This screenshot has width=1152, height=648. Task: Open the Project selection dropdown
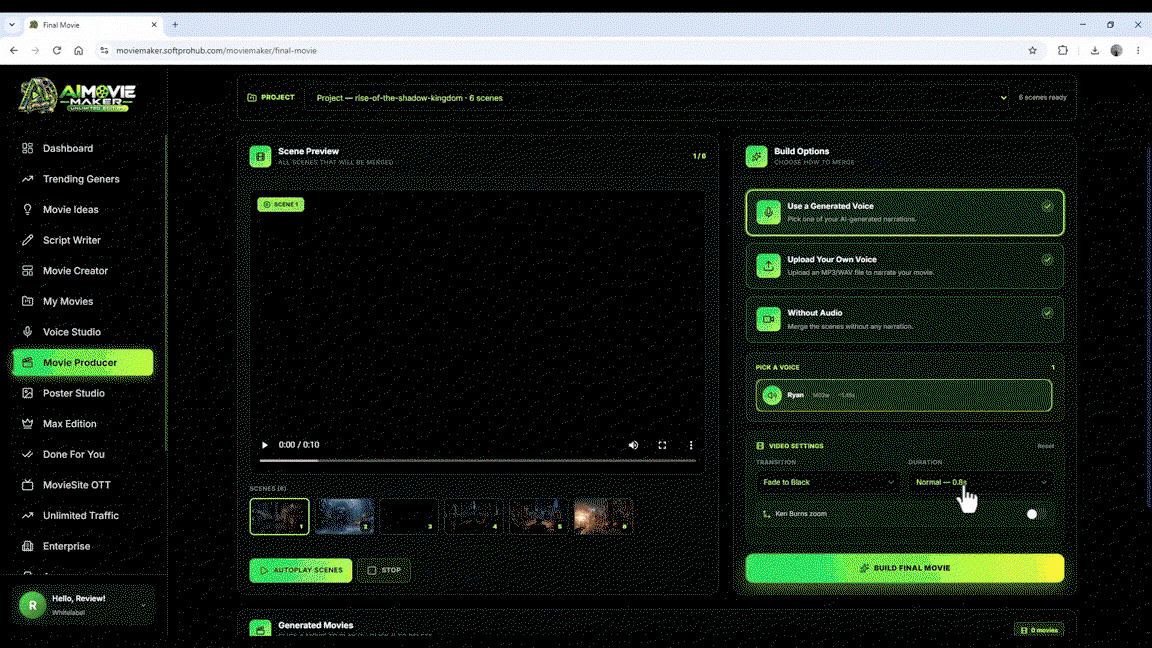click(x=658, y=98)
